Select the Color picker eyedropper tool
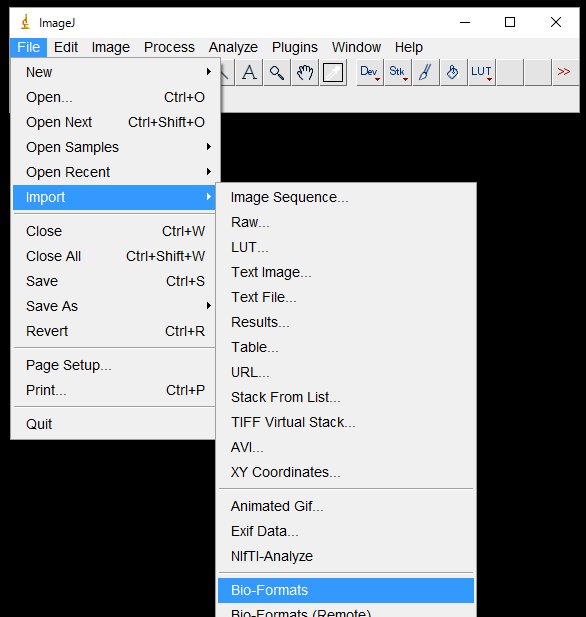Screen dimensions: 586x617 (333, 72)
